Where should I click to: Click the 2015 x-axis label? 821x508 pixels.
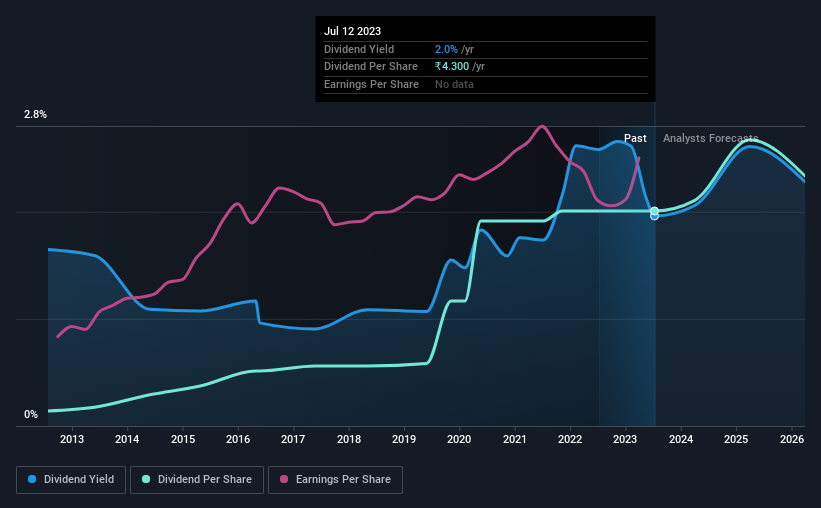coord(183,439)
